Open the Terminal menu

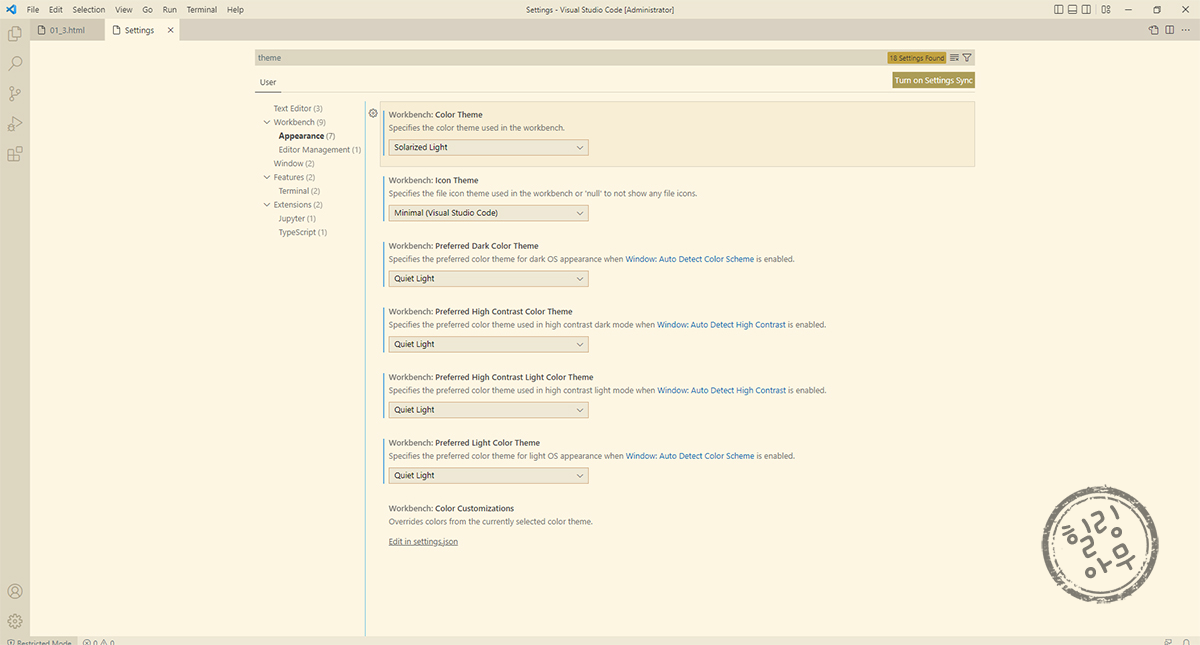point(202,9)
